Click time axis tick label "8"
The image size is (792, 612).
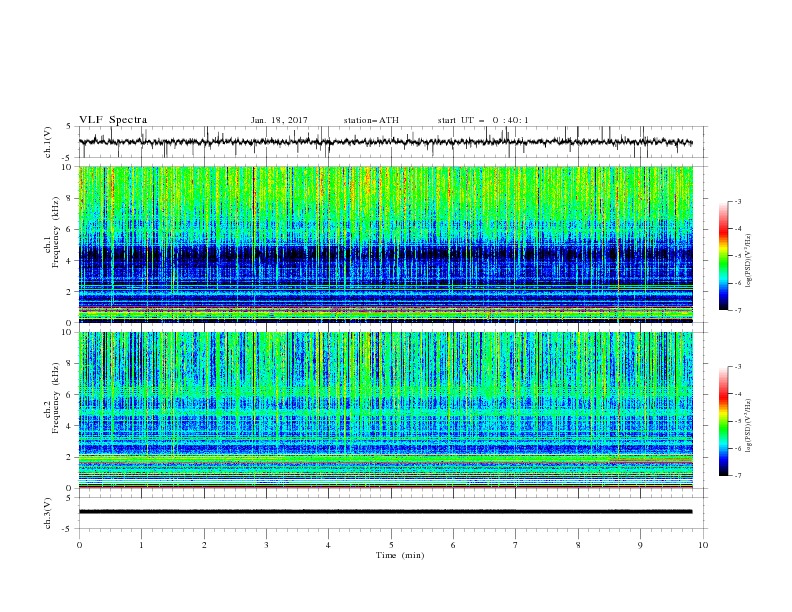tap(578, 545)
